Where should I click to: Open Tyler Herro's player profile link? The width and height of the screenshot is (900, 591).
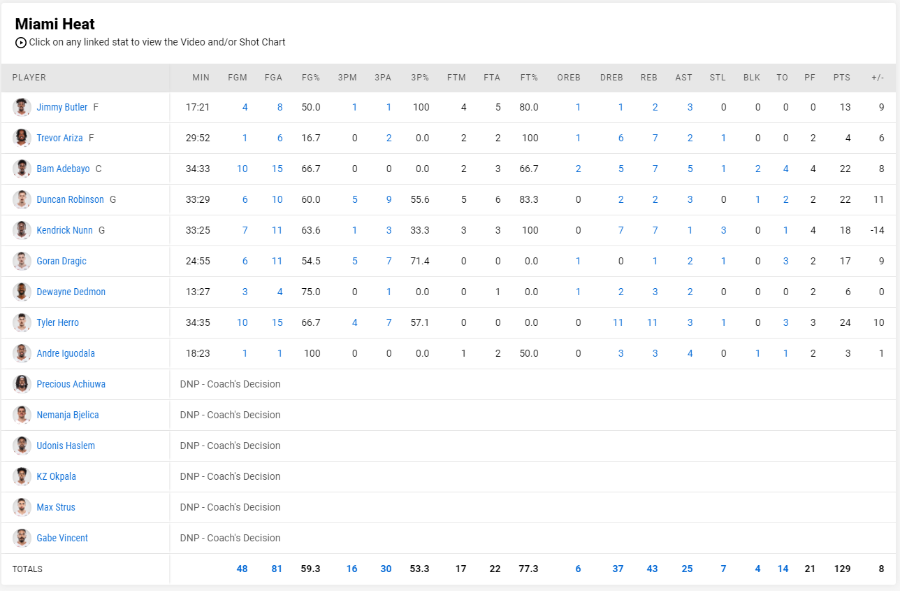[57, 322]
